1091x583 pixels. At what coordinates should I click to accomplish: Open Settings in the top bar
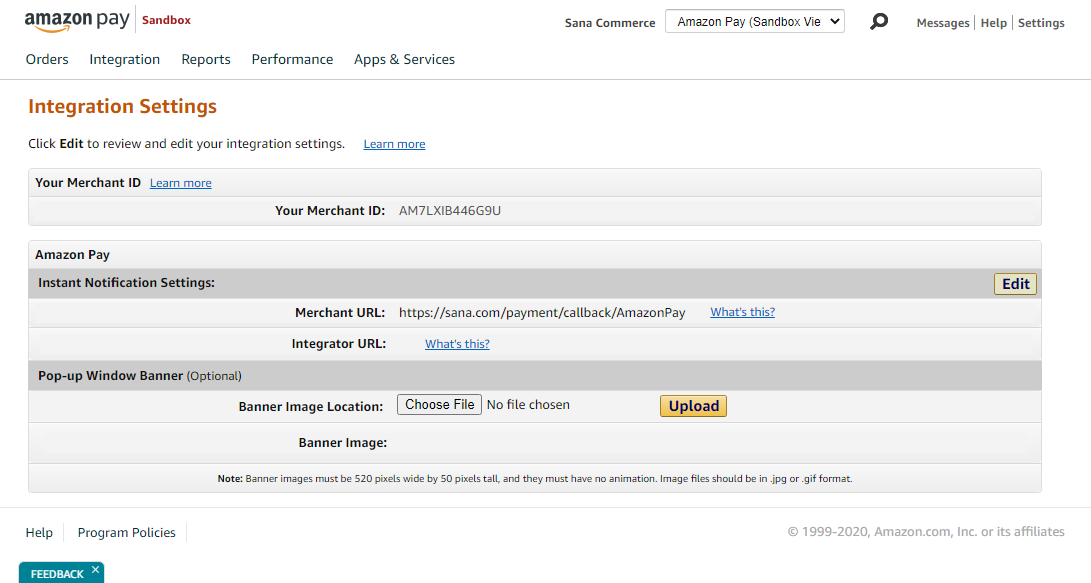[1041, 23]
